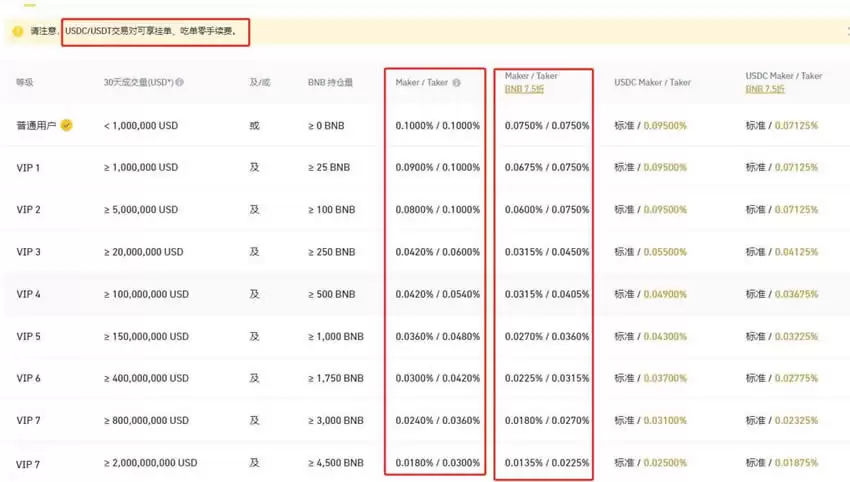Image resolution: width=850 pixels, height=482 pixels.
Task: Click the ≥ 1,750 BNB holding cell
Action: [335, 379]
